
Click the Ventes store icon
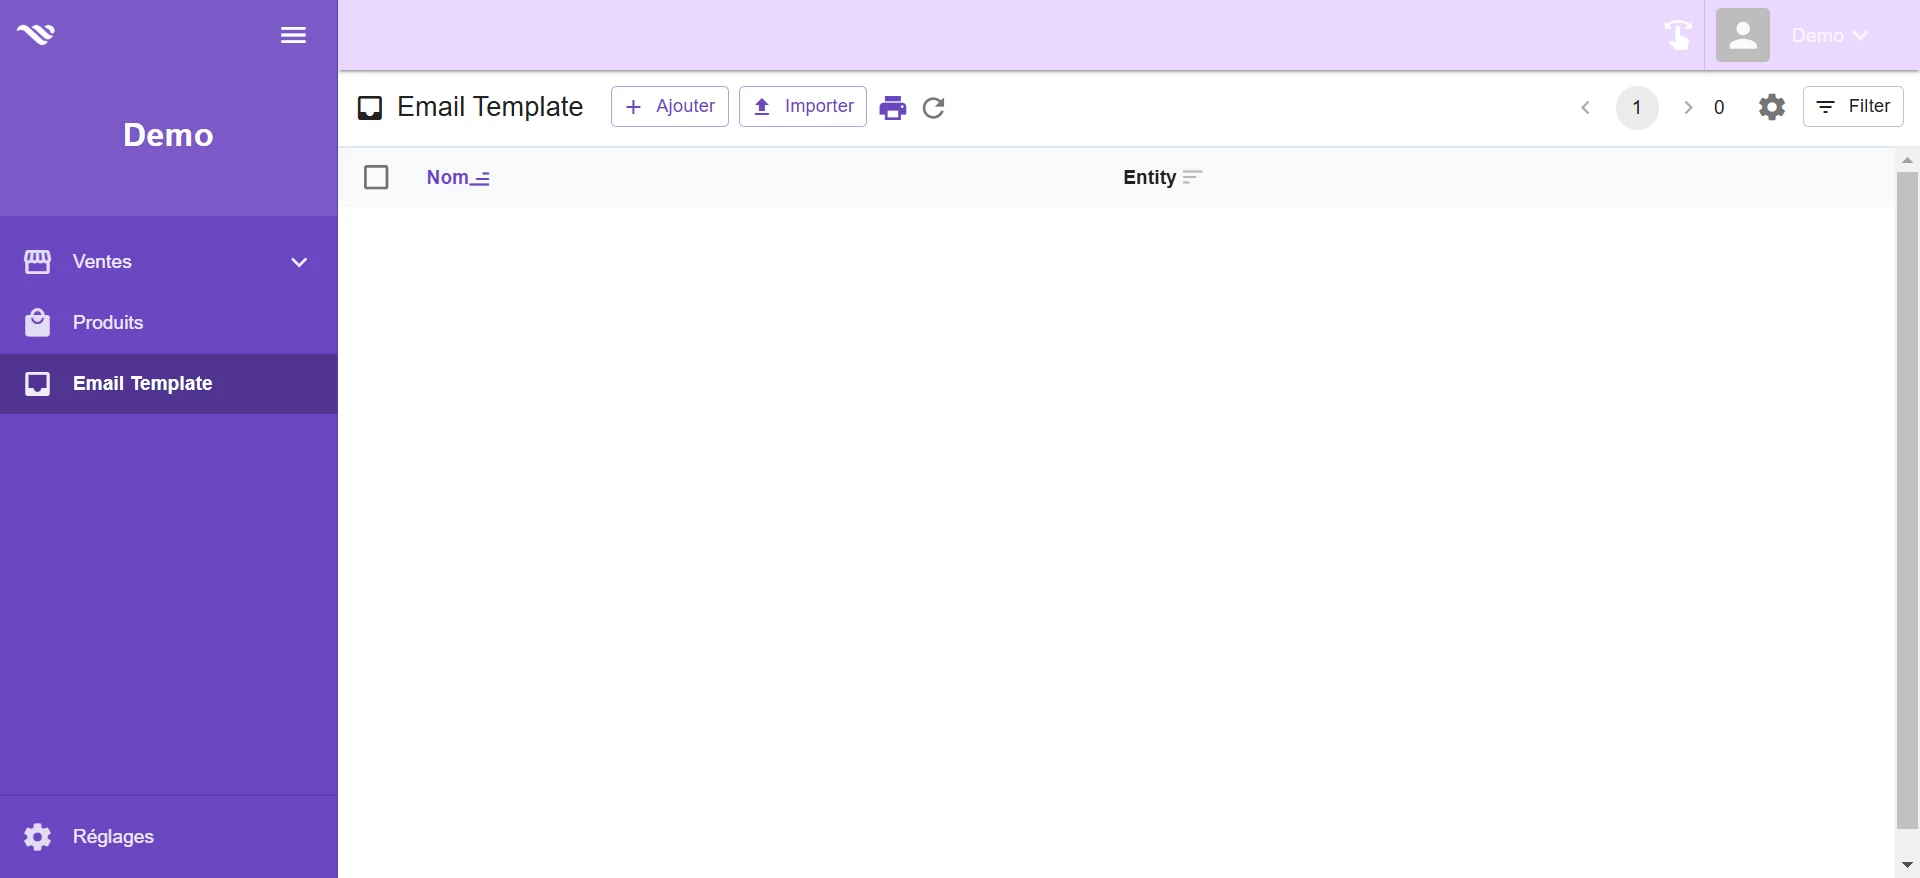[38, 262]
